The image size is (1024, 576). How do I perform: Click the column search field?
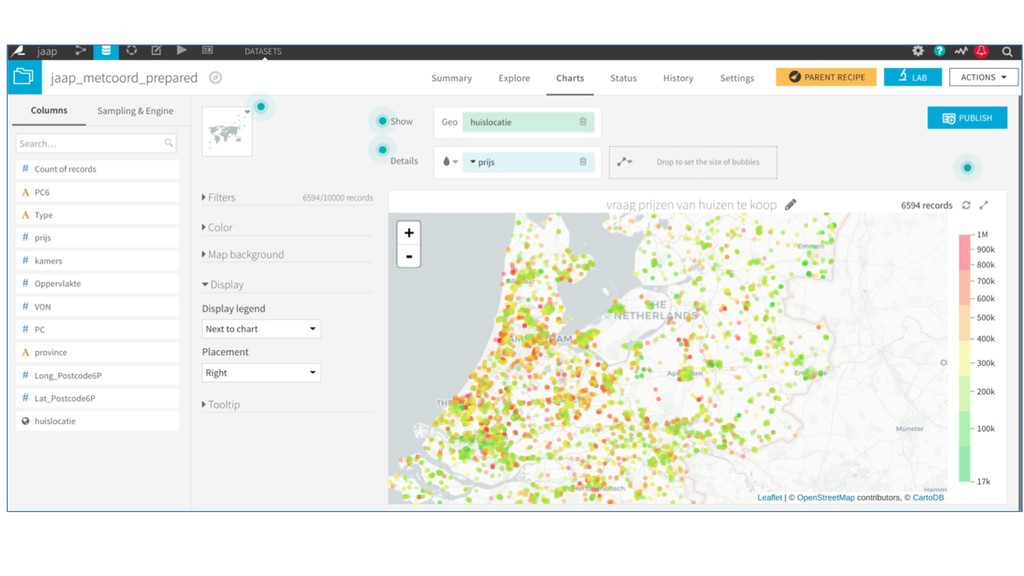coord(91,144)
